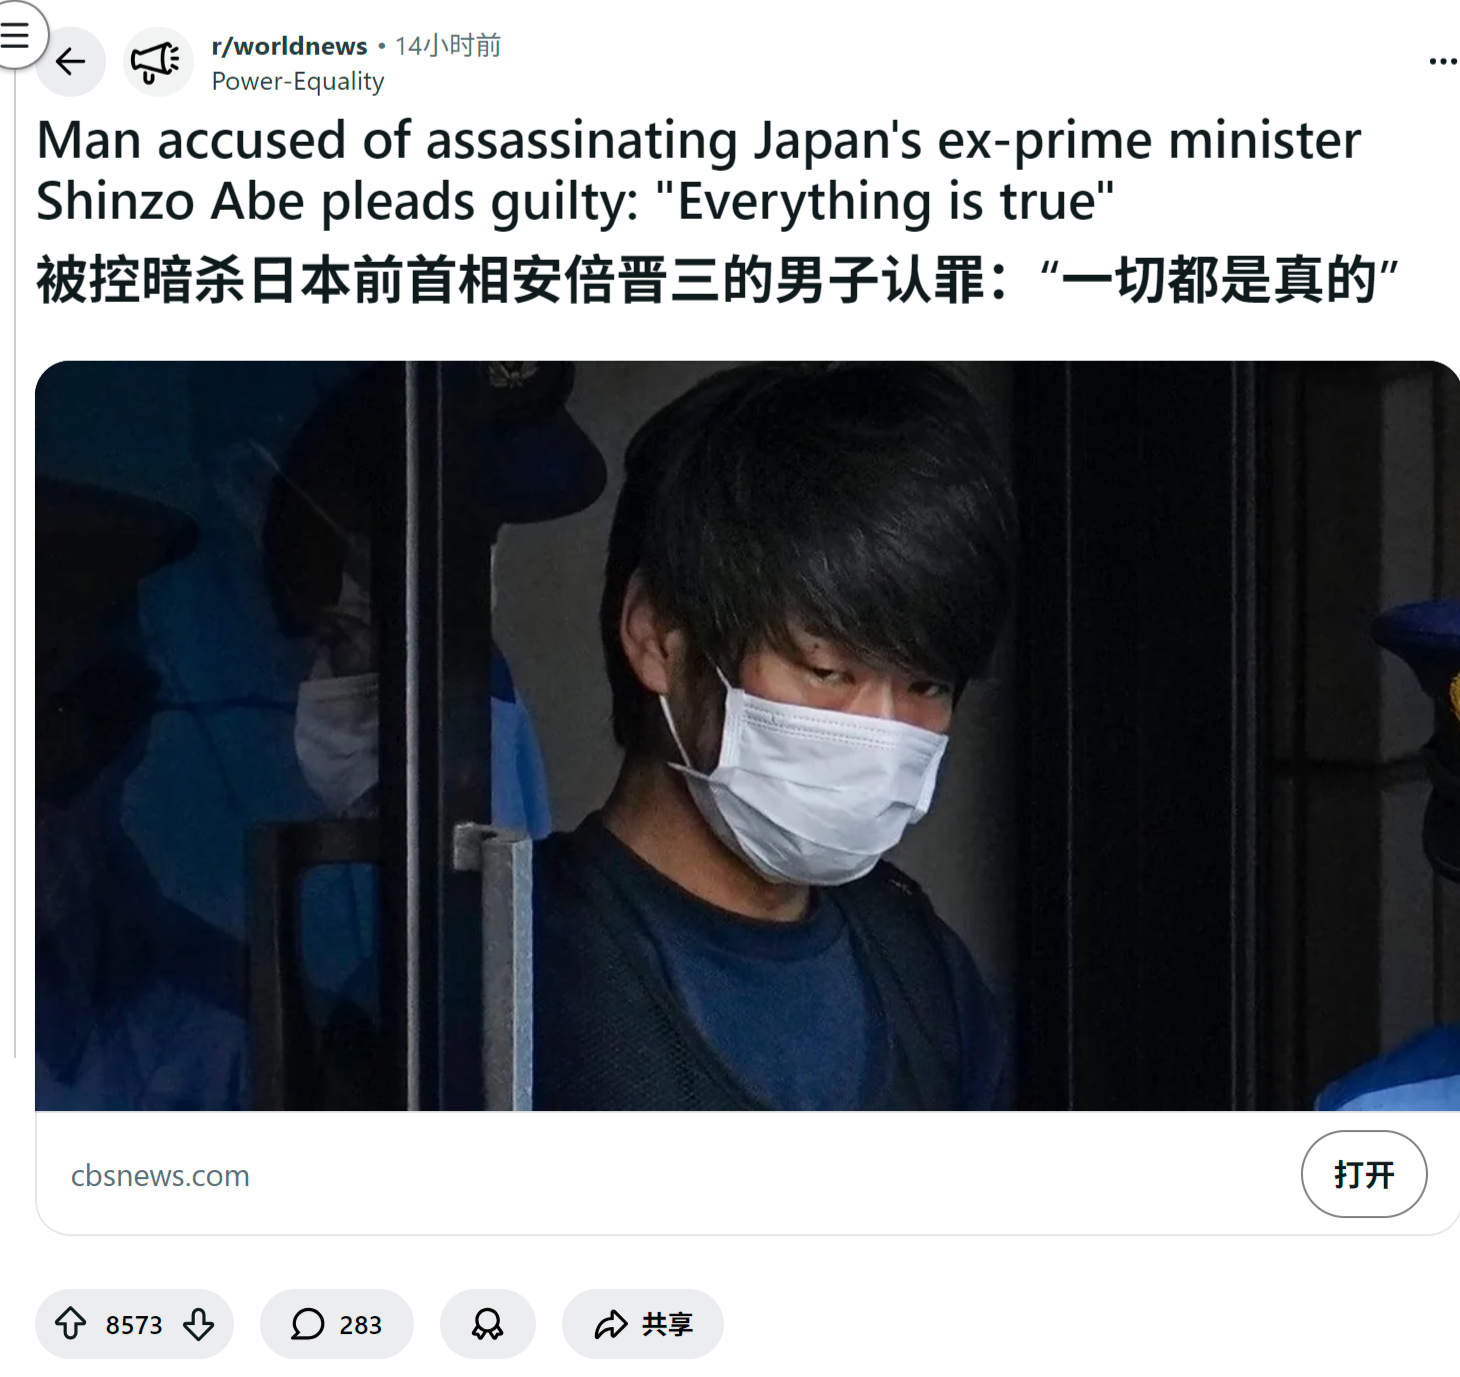Viewport: 1460px width, 1377px height.
Task: Open the Power-Equality user profile
Action: (298, 81)
